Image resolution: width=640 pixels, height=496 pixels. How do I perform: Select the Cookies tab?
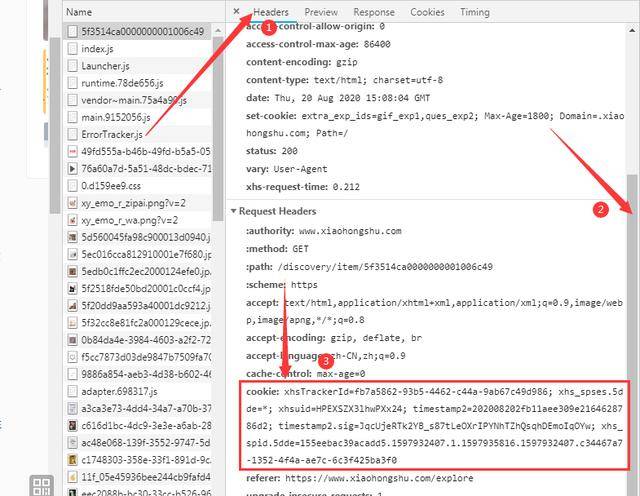click(427, 12)
